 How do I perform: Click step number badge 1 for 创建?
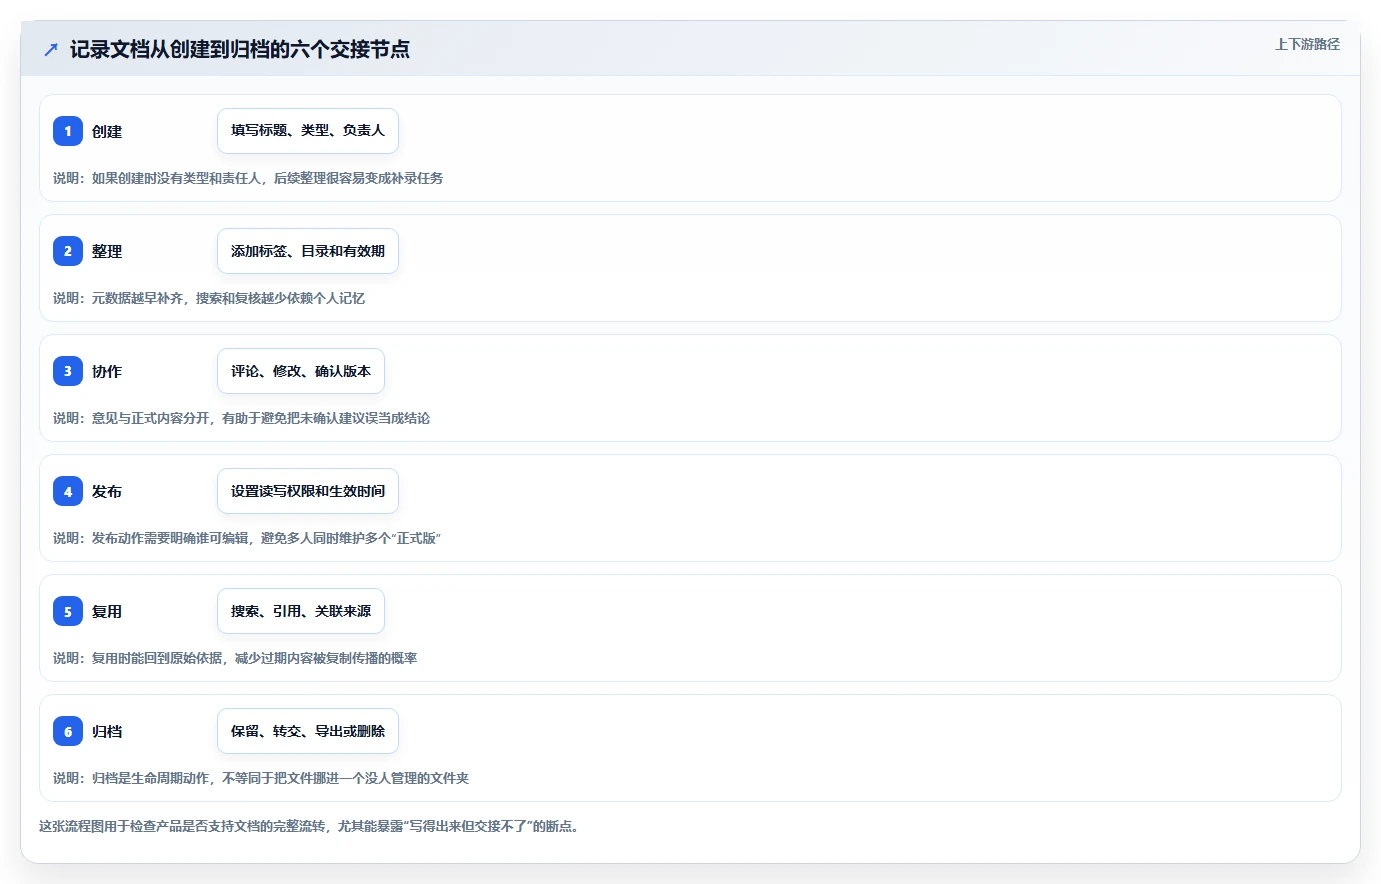tap(68, 131)
